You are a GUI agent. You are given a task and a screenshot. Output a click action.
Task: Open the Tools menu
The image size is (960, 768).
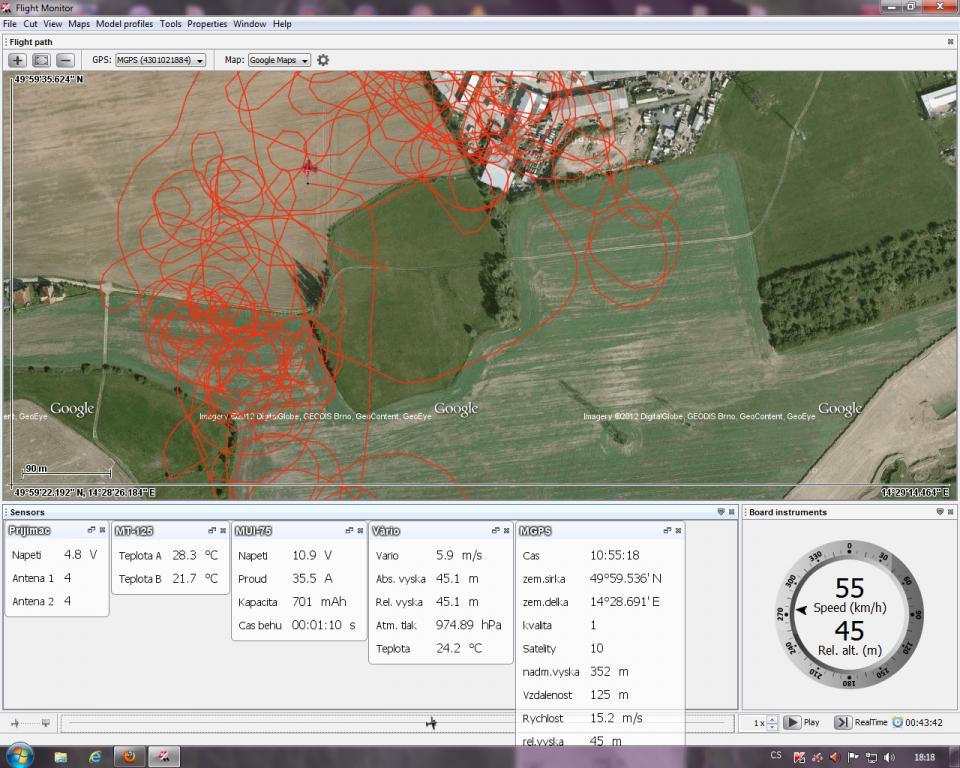[x=170, y=23]
